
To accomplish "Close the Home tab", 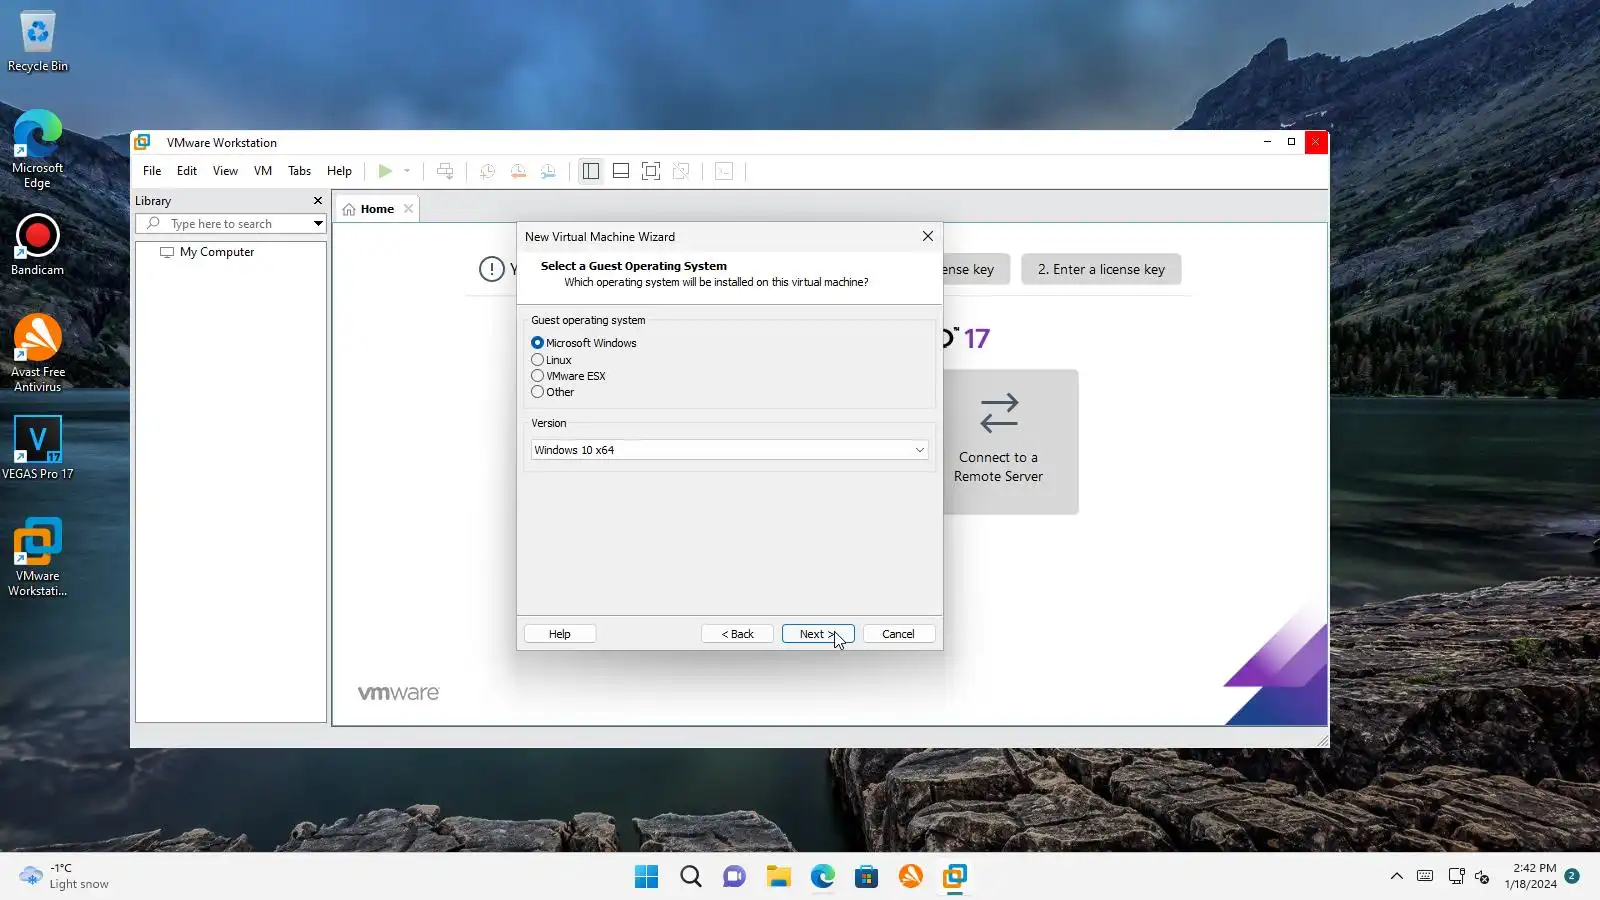I will [x=408, y=209].
